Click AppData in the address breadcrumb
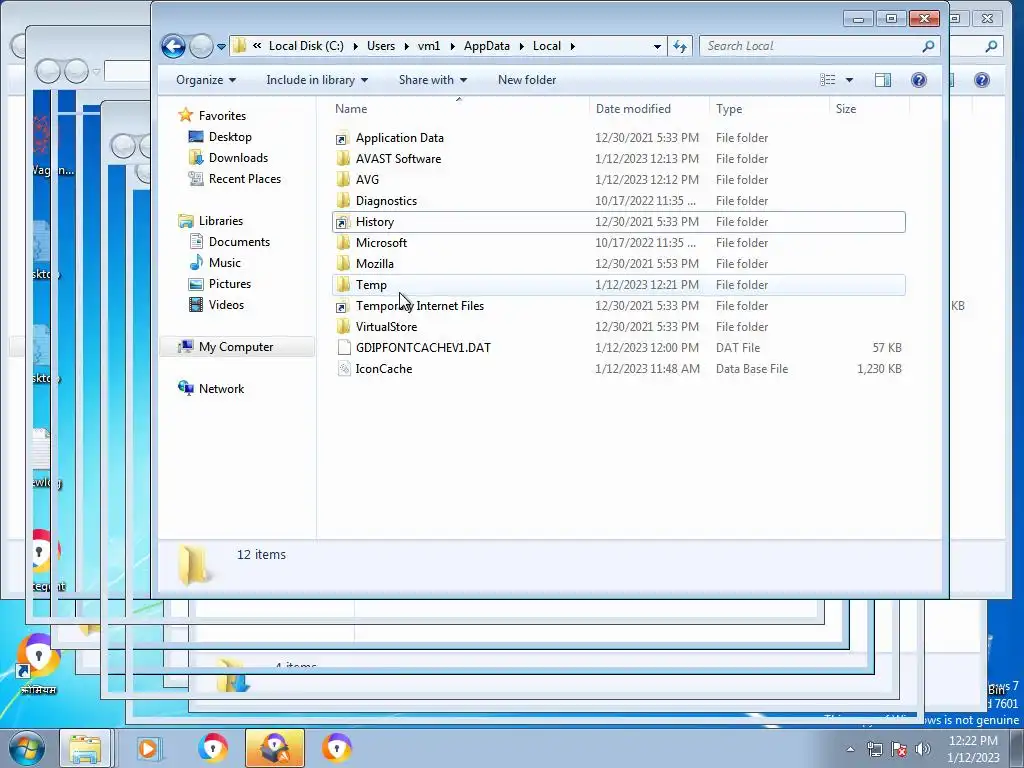Image resolution: width=1024 pixels, height=768 pixels. click(487, 46)
